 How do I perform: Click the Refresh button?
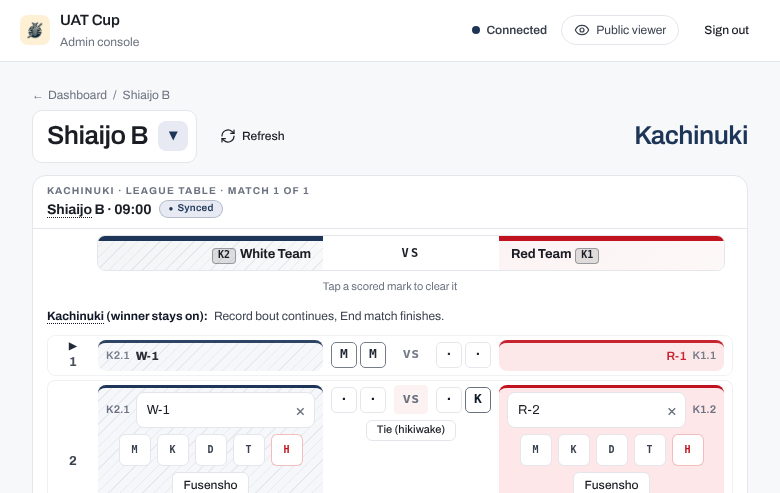point(253,136)
